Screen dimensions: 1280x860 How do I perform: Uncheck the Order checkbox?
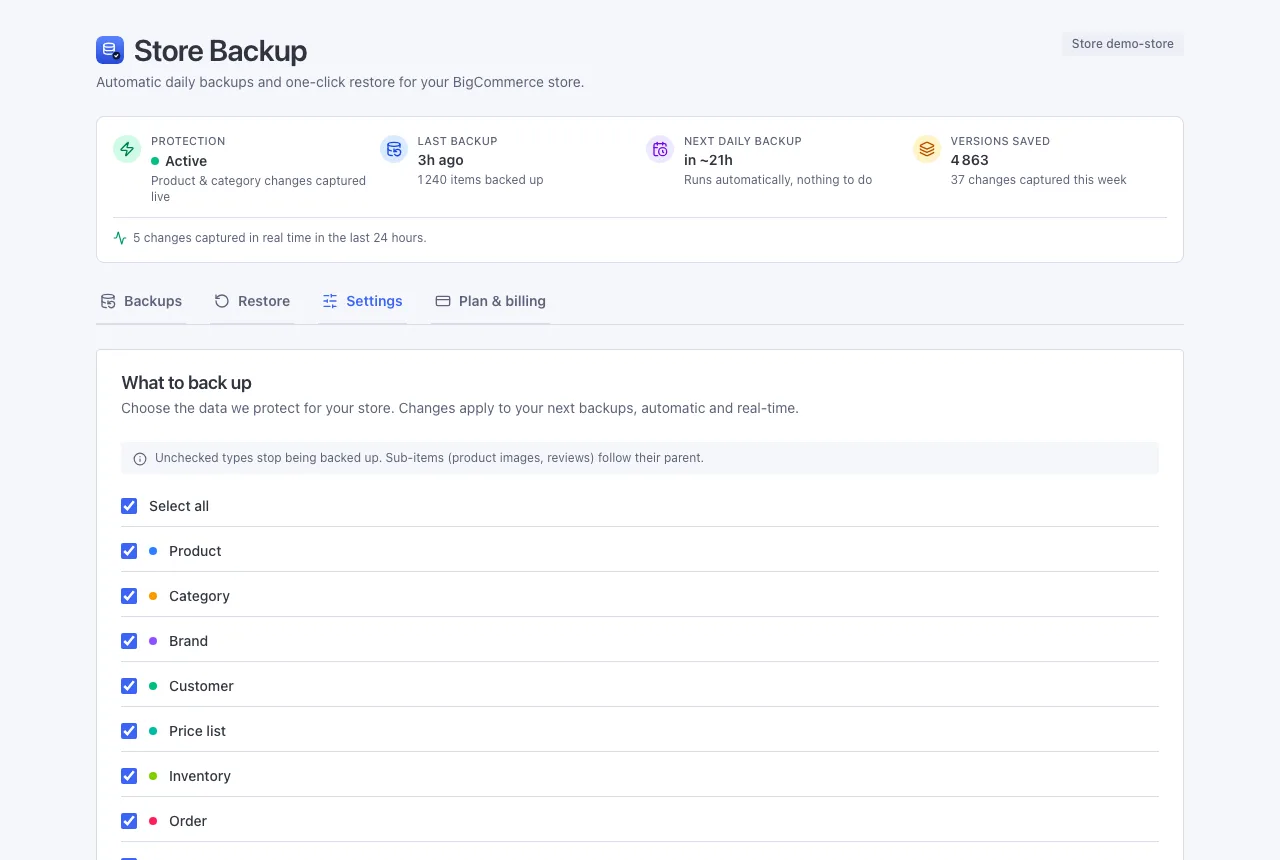coord(129,821)
